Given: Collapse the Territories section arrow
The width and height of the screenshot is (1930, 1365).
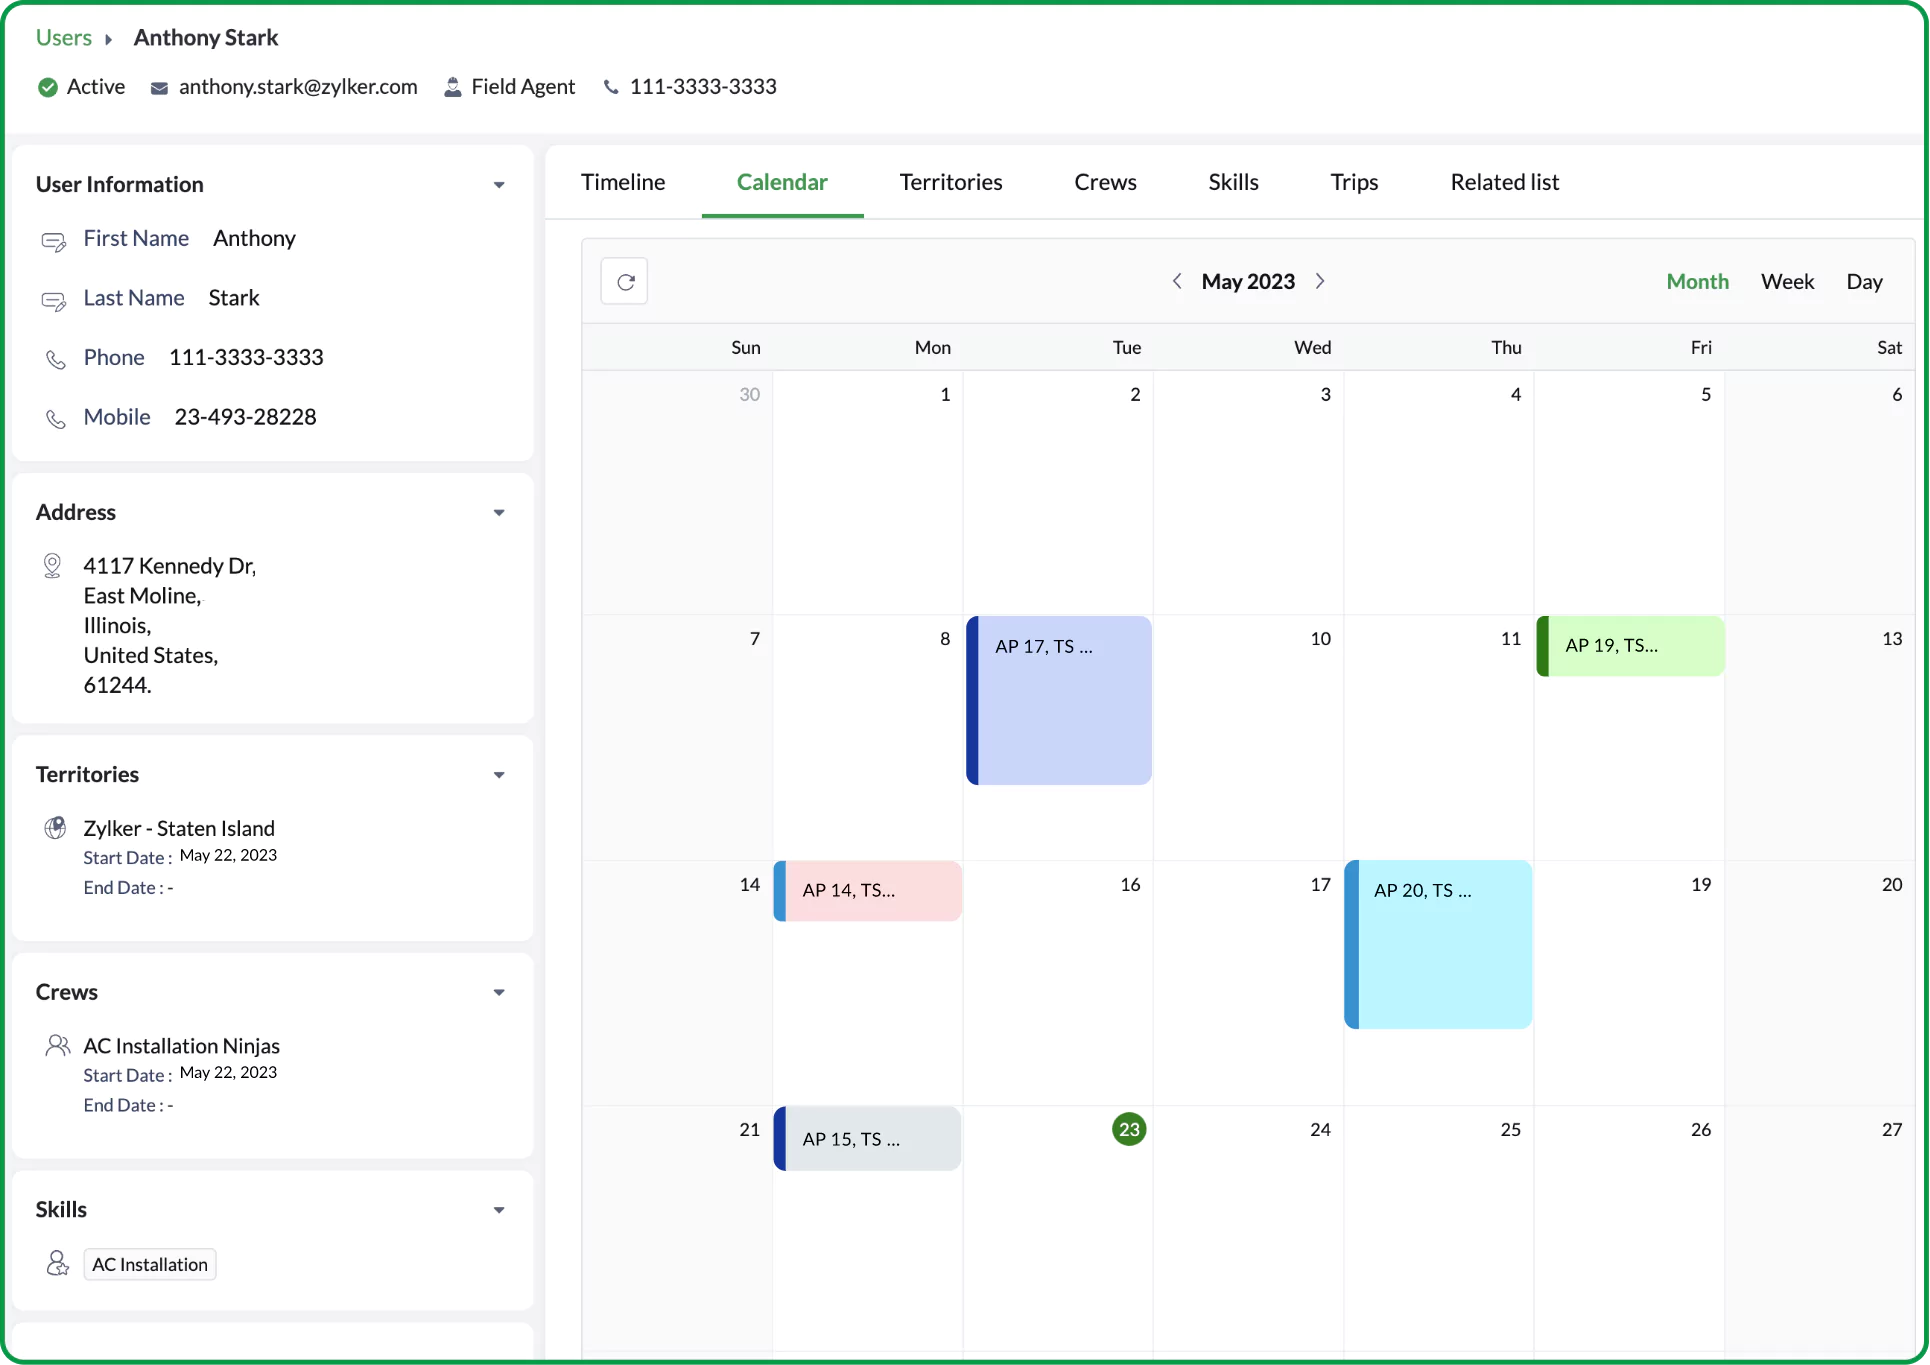Looking at the screenshot, I should coord(499,775).
